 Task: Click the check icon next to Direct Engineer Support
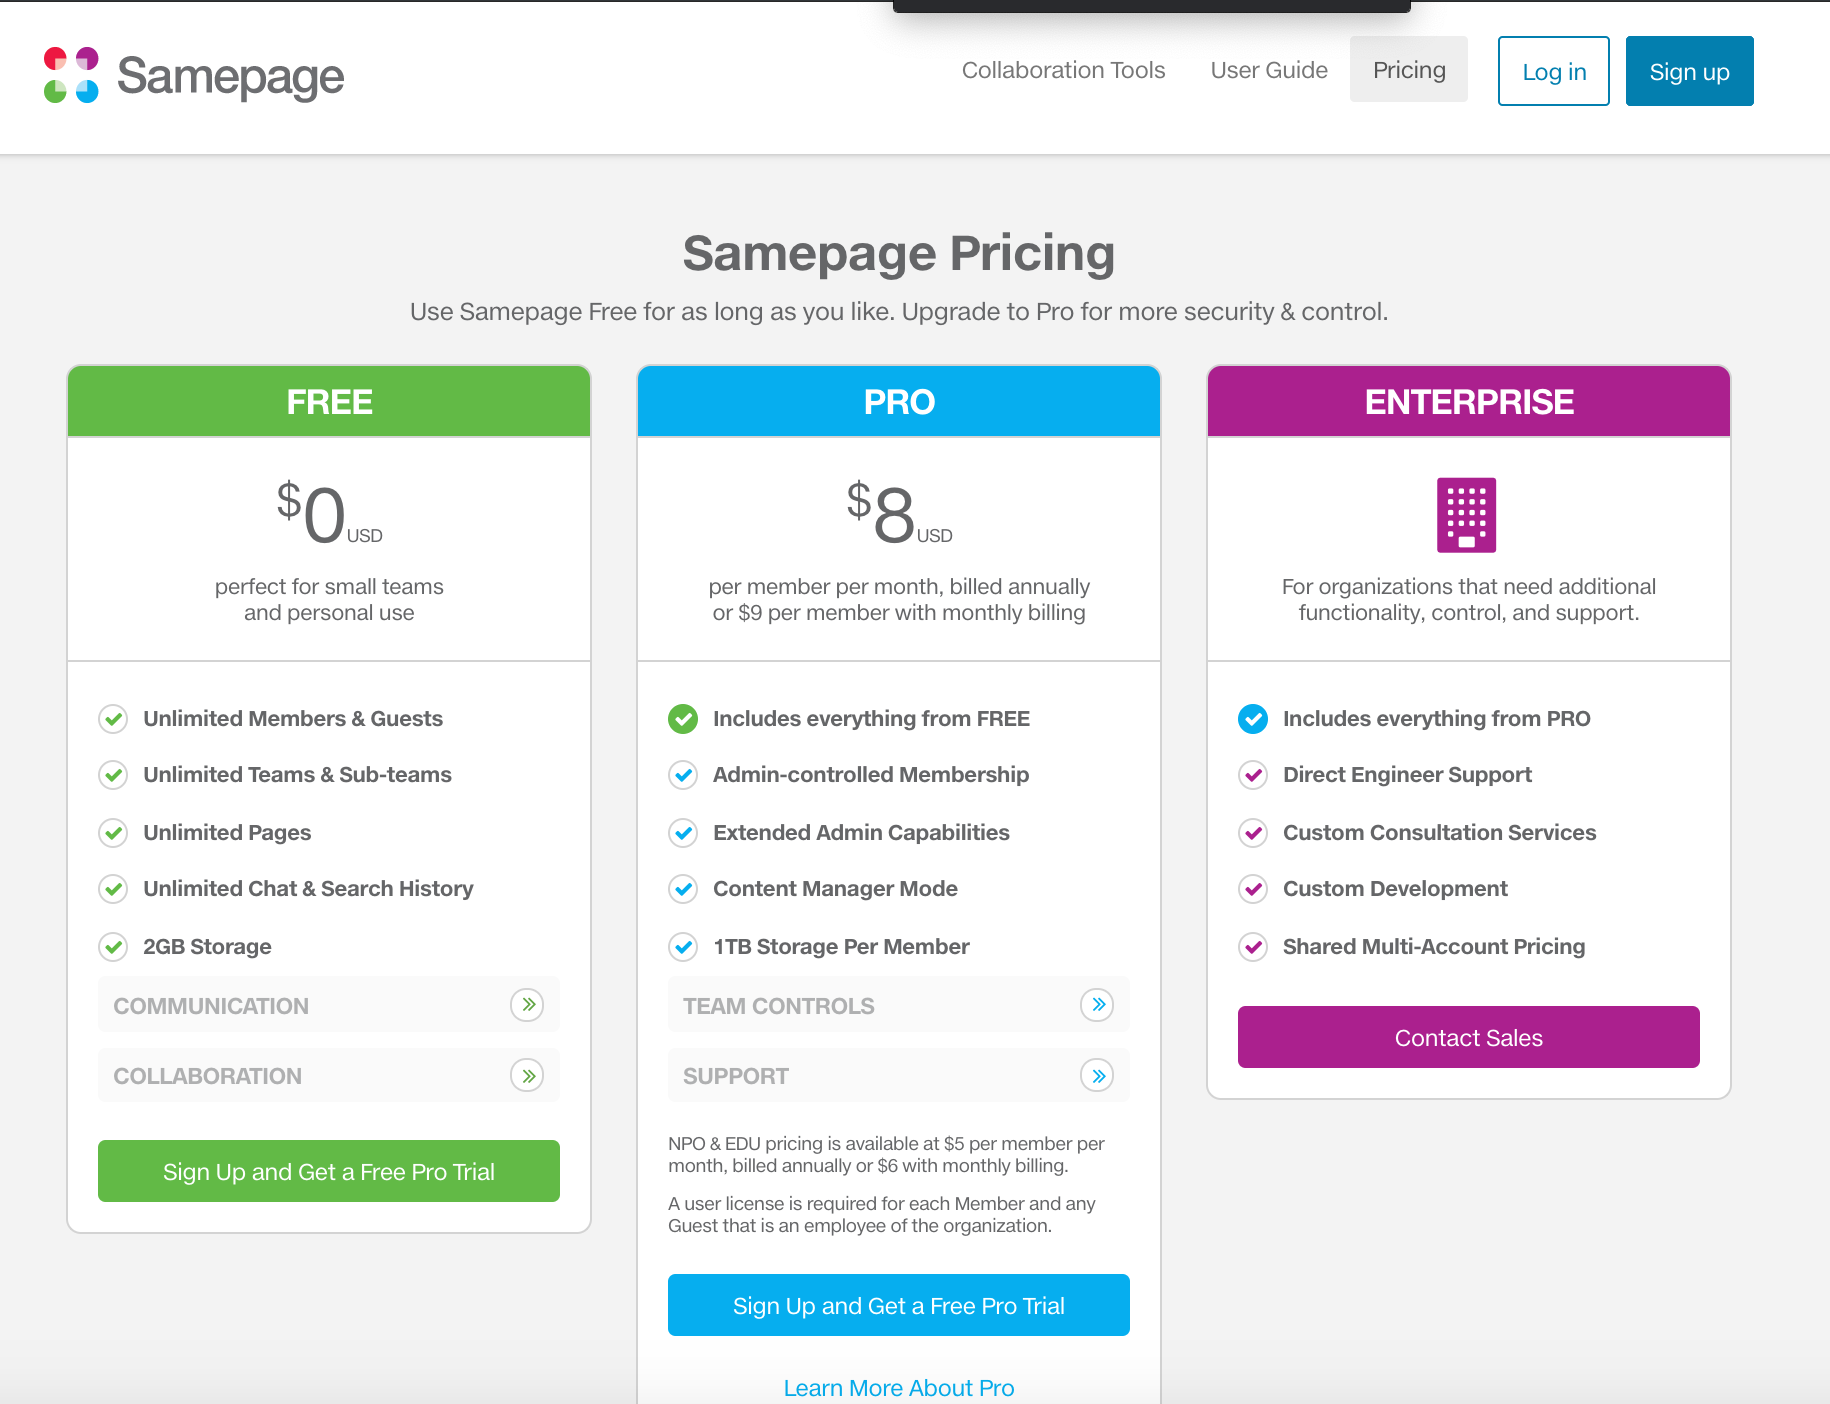pyautogui.click(x=1253, y=775)
